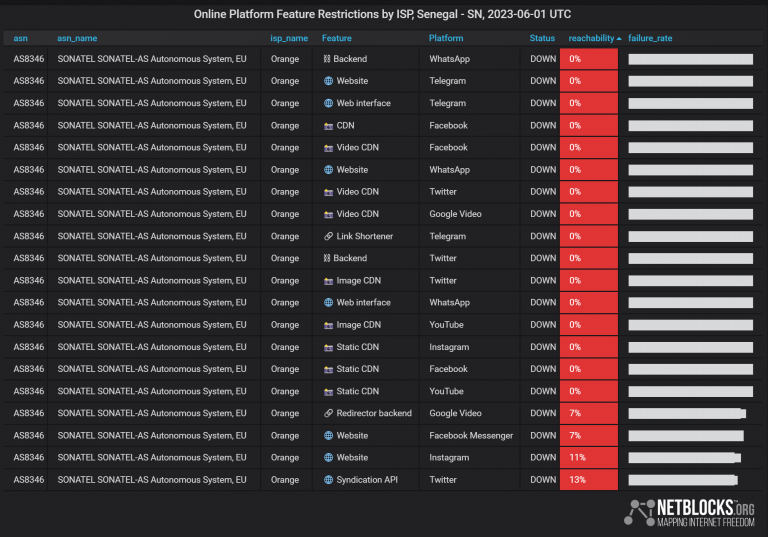
Task: Sort by the asn column header
Action: coord(21,38)
